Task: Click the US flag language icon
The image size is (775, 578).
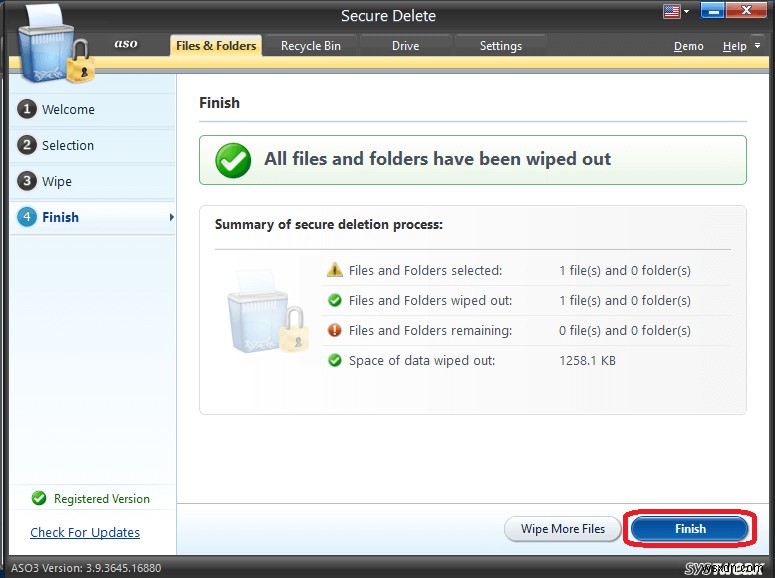Action: click(672, 12)
